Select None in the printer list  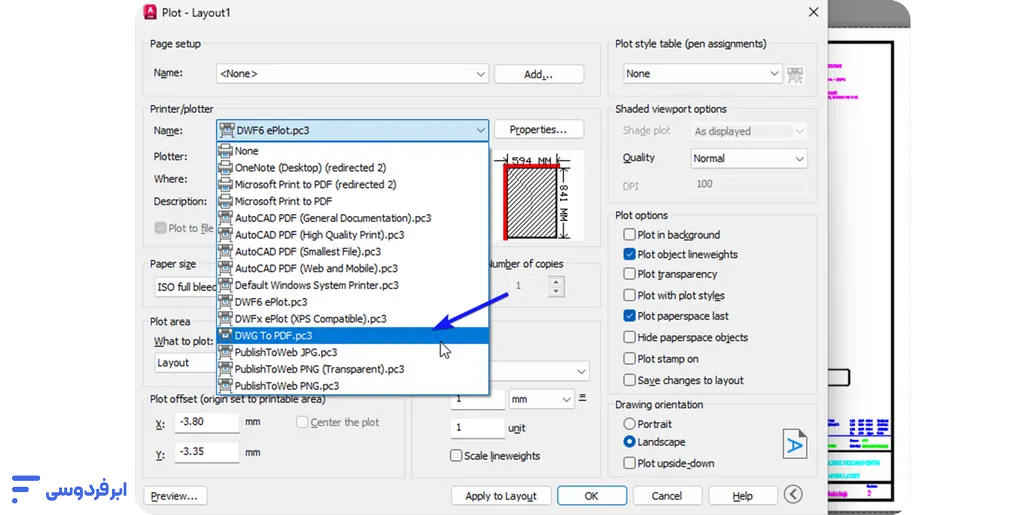353,151
